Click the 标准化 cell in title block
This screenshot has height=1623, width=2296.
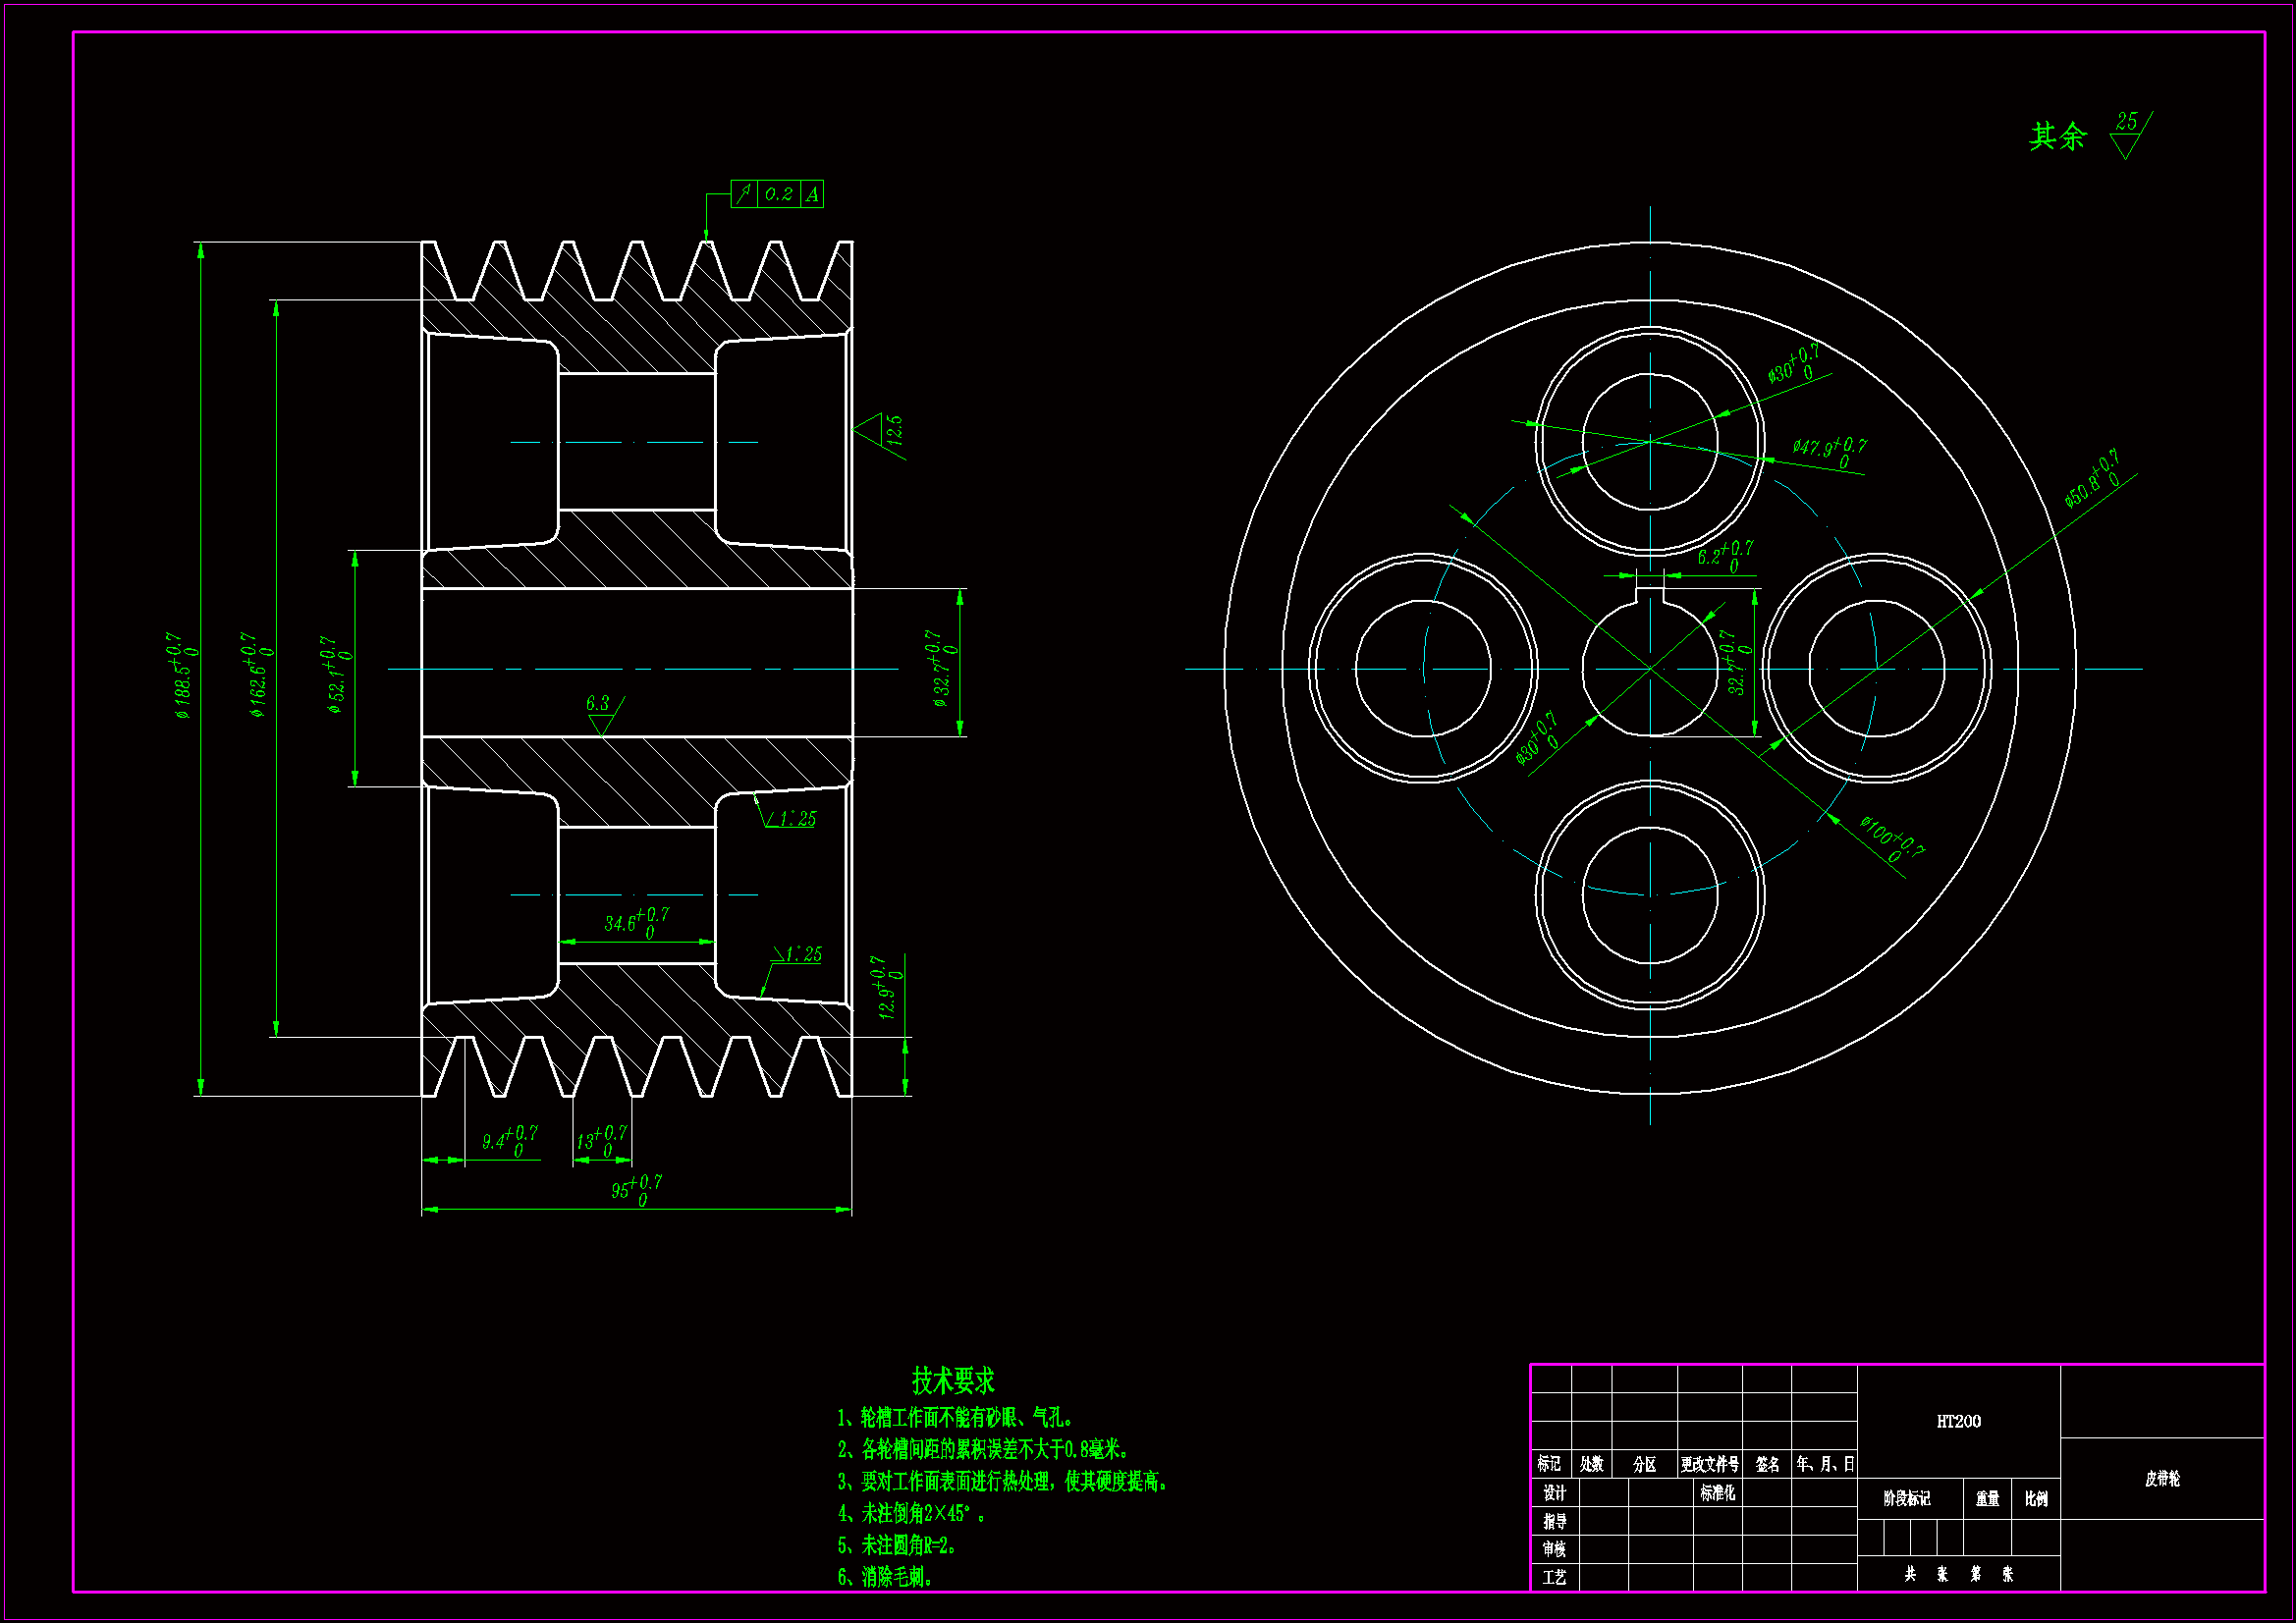tap(1717, 1493)
